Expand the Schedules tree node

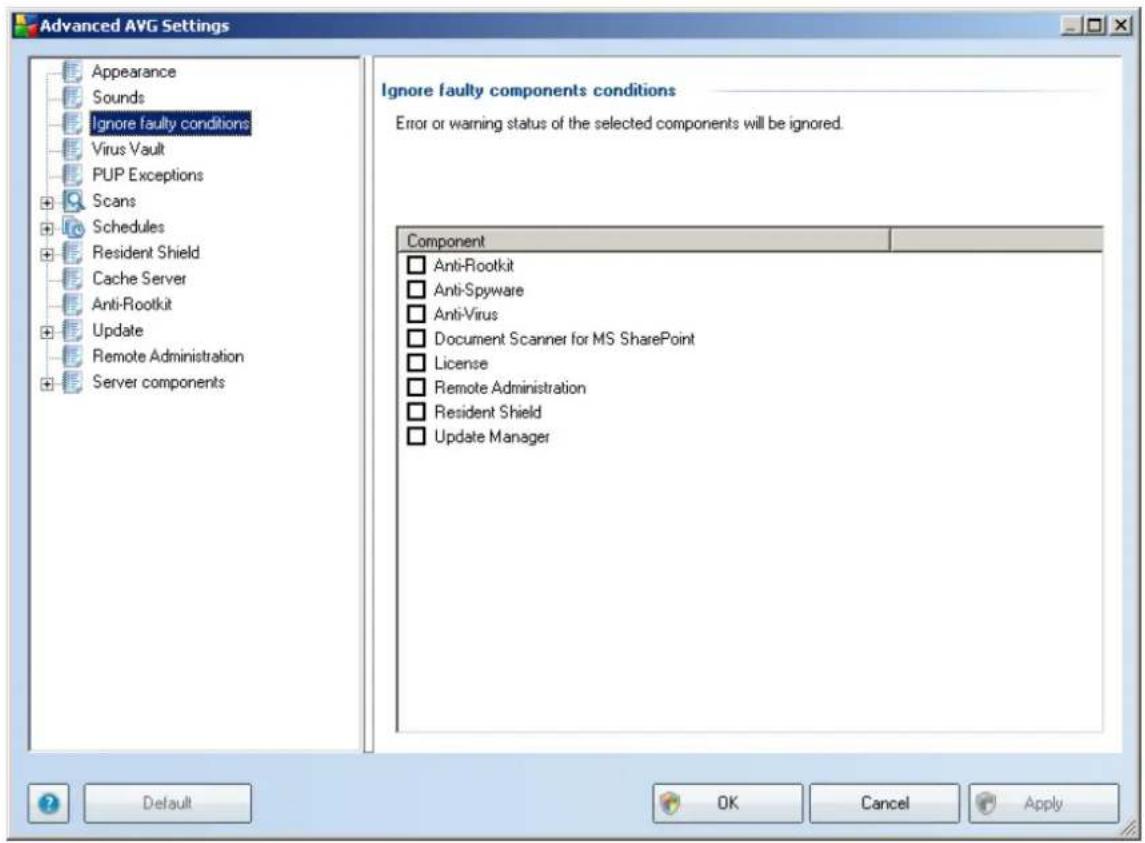(x=47, y=229)
